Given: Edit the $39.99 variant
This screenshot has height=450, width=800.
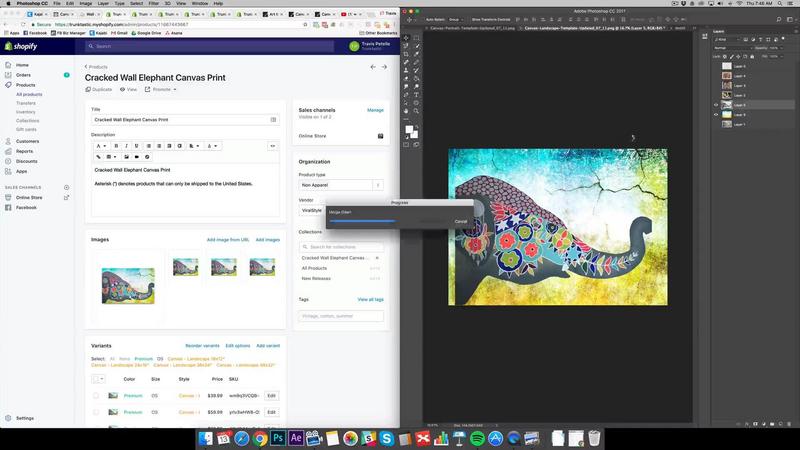Looking at the screenshot, I should [x=271, y=396].
